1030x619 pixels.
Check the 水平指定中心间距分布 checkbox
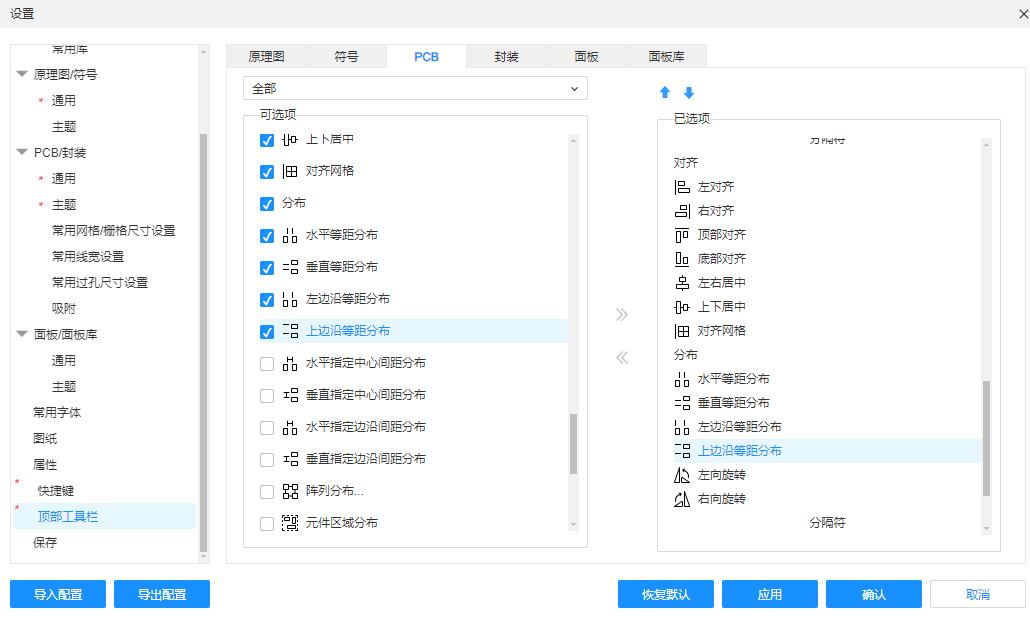pyautogui.click(x=267, y=364)
